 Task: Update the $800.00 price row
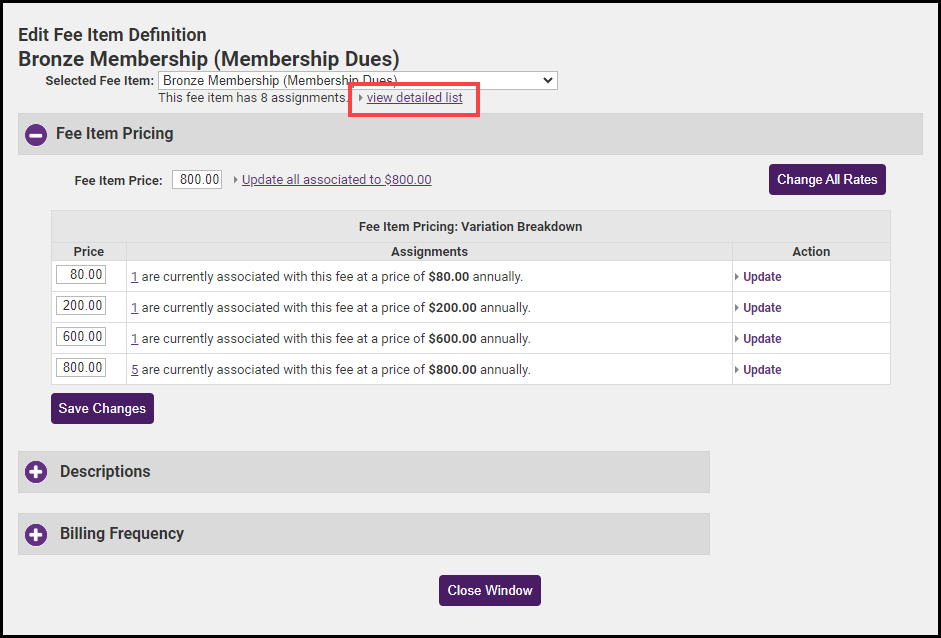click(x=762, y=370)
